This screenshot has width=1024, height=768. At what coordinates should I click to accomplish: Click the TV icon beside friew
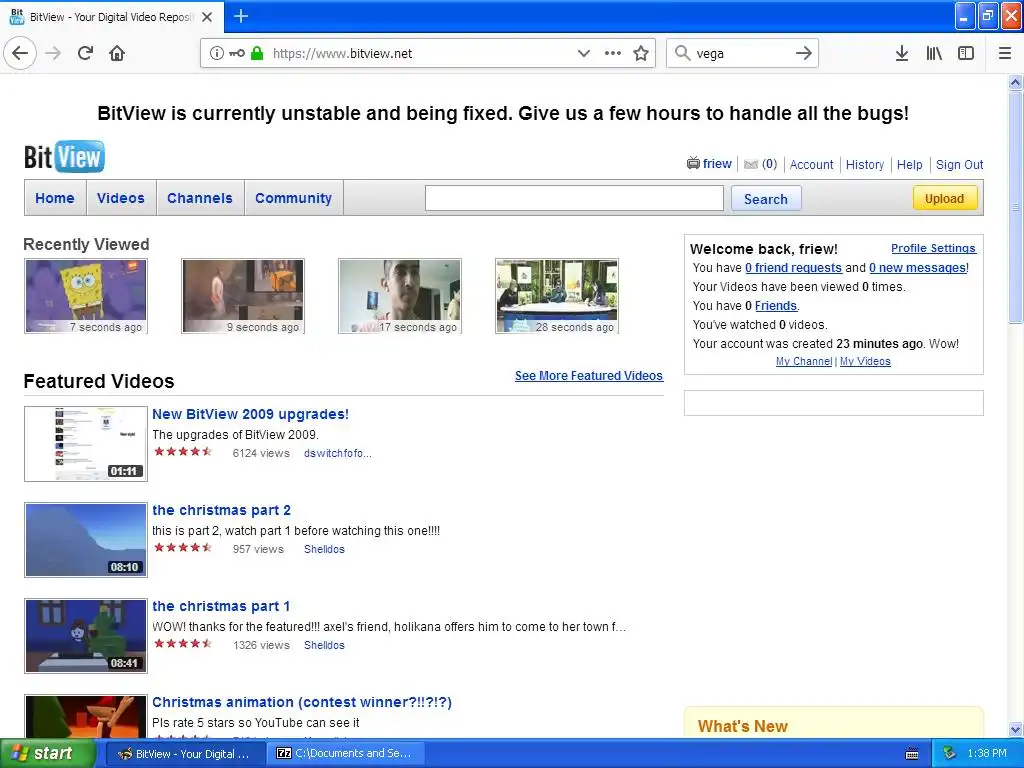click(693, 163)
